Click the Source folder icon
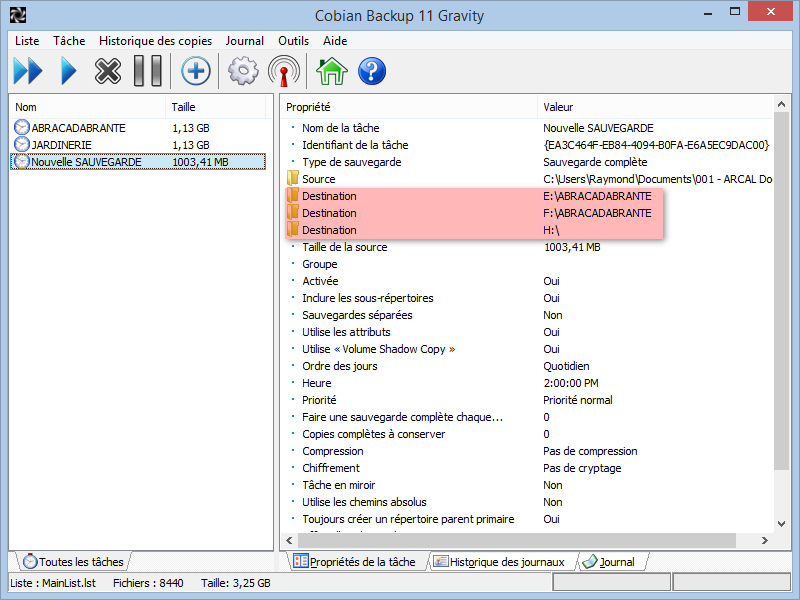 [x=293, y=179]
